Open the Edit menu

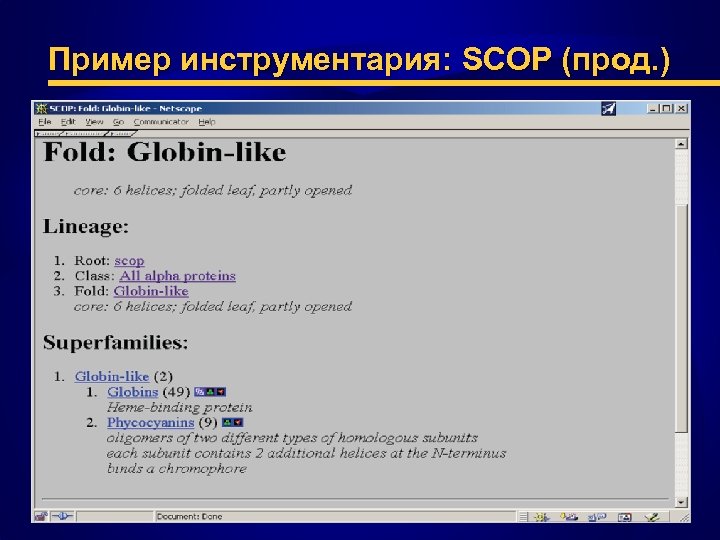pyautogui.click(x=68, y=122)
